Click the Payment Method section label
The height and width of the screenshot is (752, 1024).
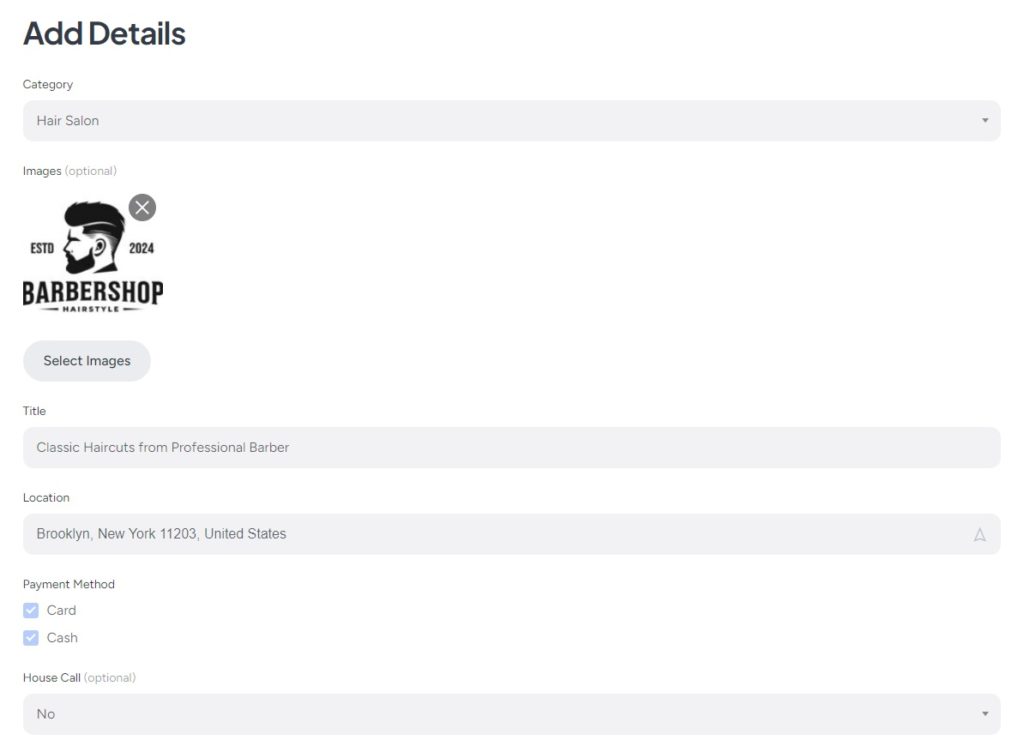69,584
